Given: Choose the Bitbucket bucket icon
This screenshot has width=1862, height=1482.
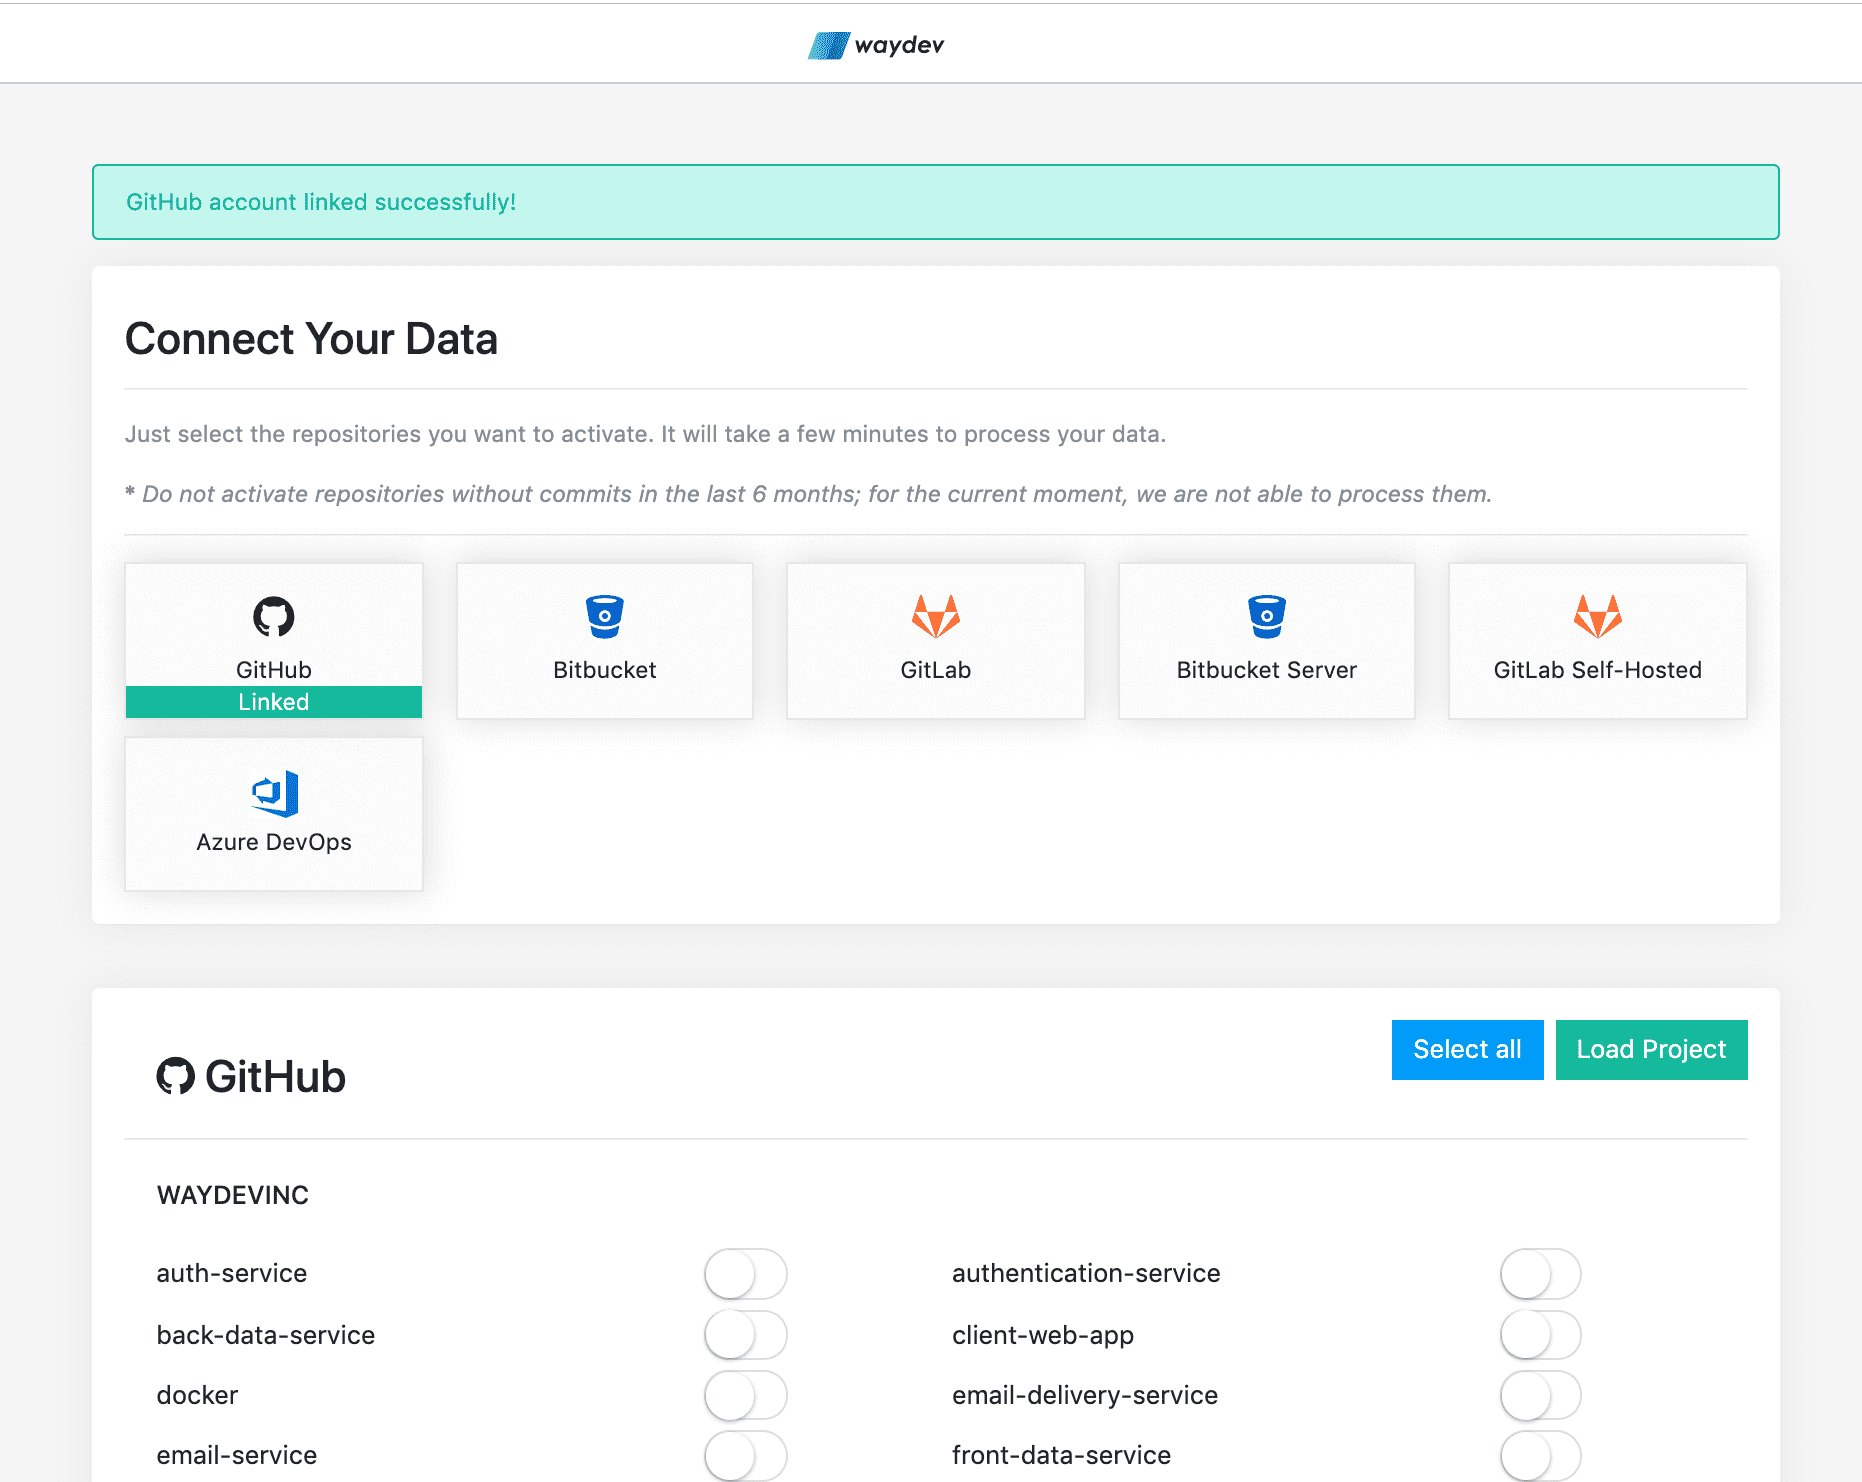Looking at the screenshot, I should pyautogui.click(x=605, y=616).
